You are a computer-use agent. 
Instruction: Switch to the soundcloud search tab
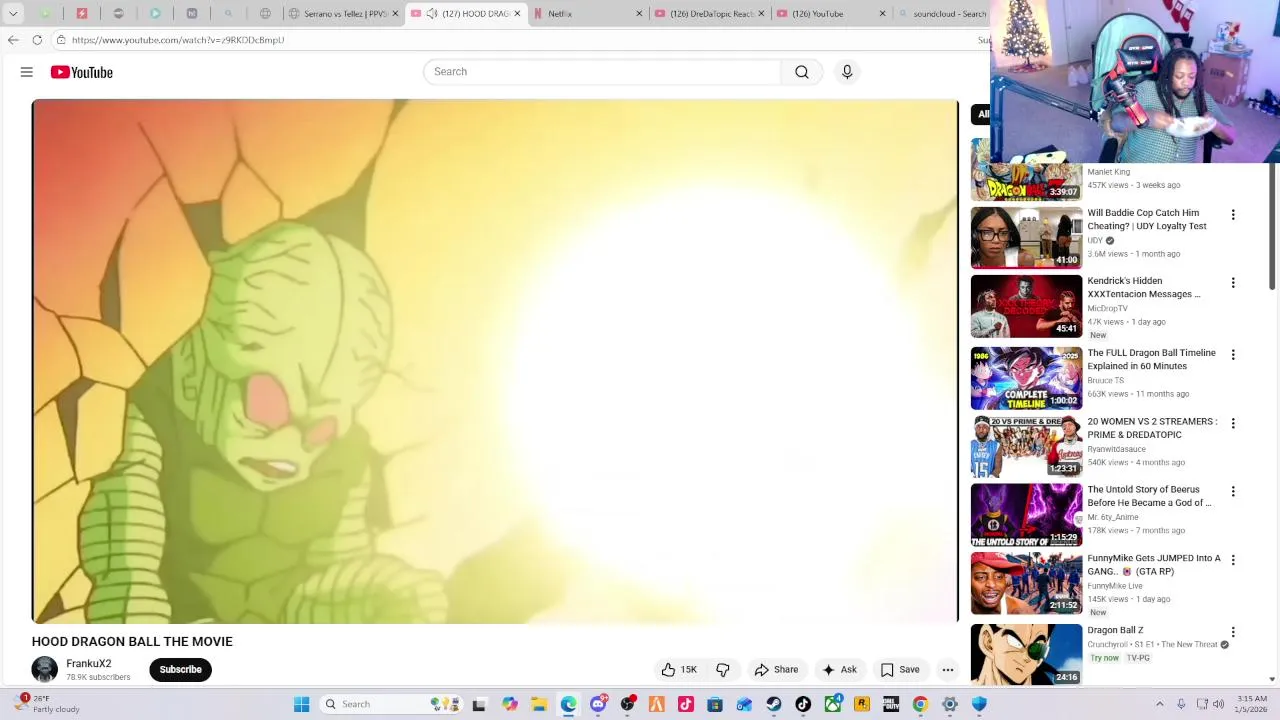pyautogui.click(x=940, y=14)
